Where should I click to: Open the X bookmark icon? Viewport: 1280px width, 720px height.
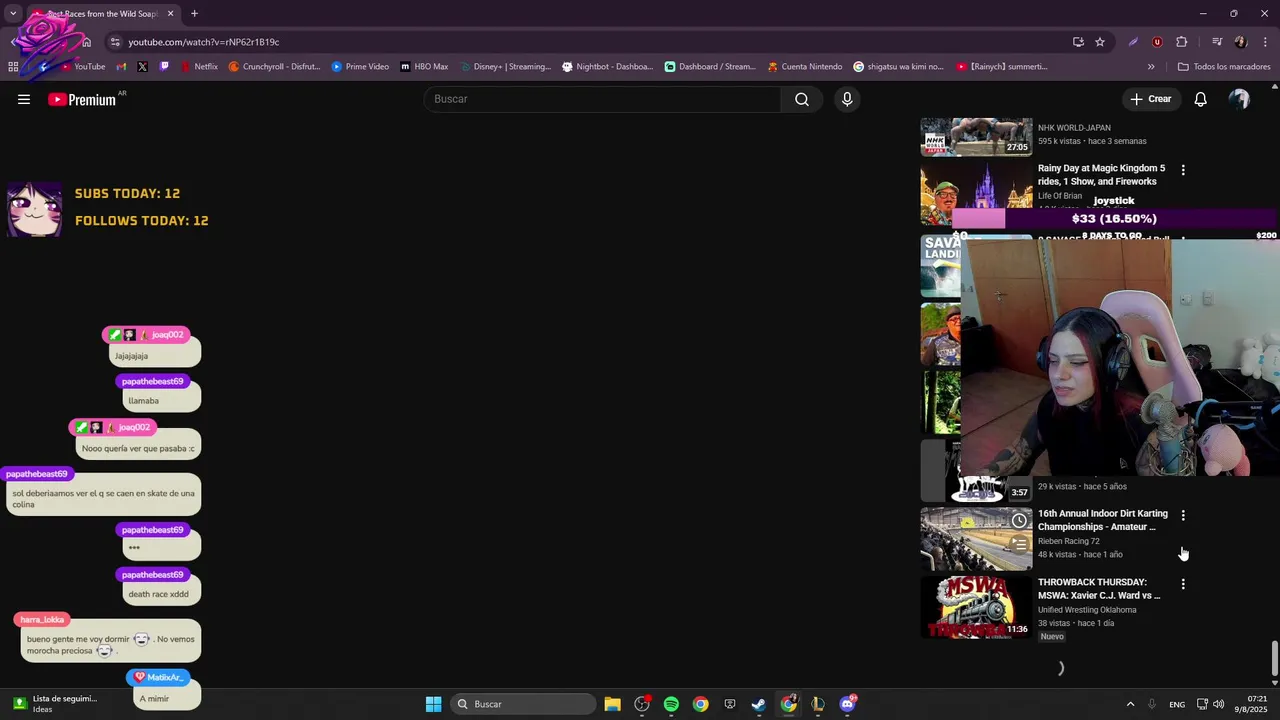(142, 67)
